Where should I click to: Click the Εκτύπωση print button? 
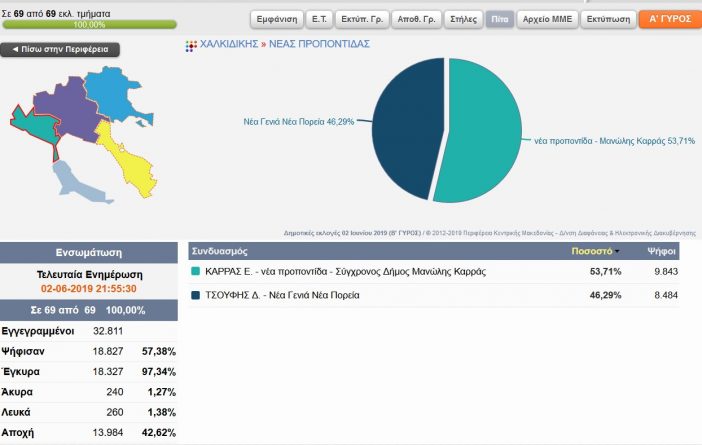point(608,19)
